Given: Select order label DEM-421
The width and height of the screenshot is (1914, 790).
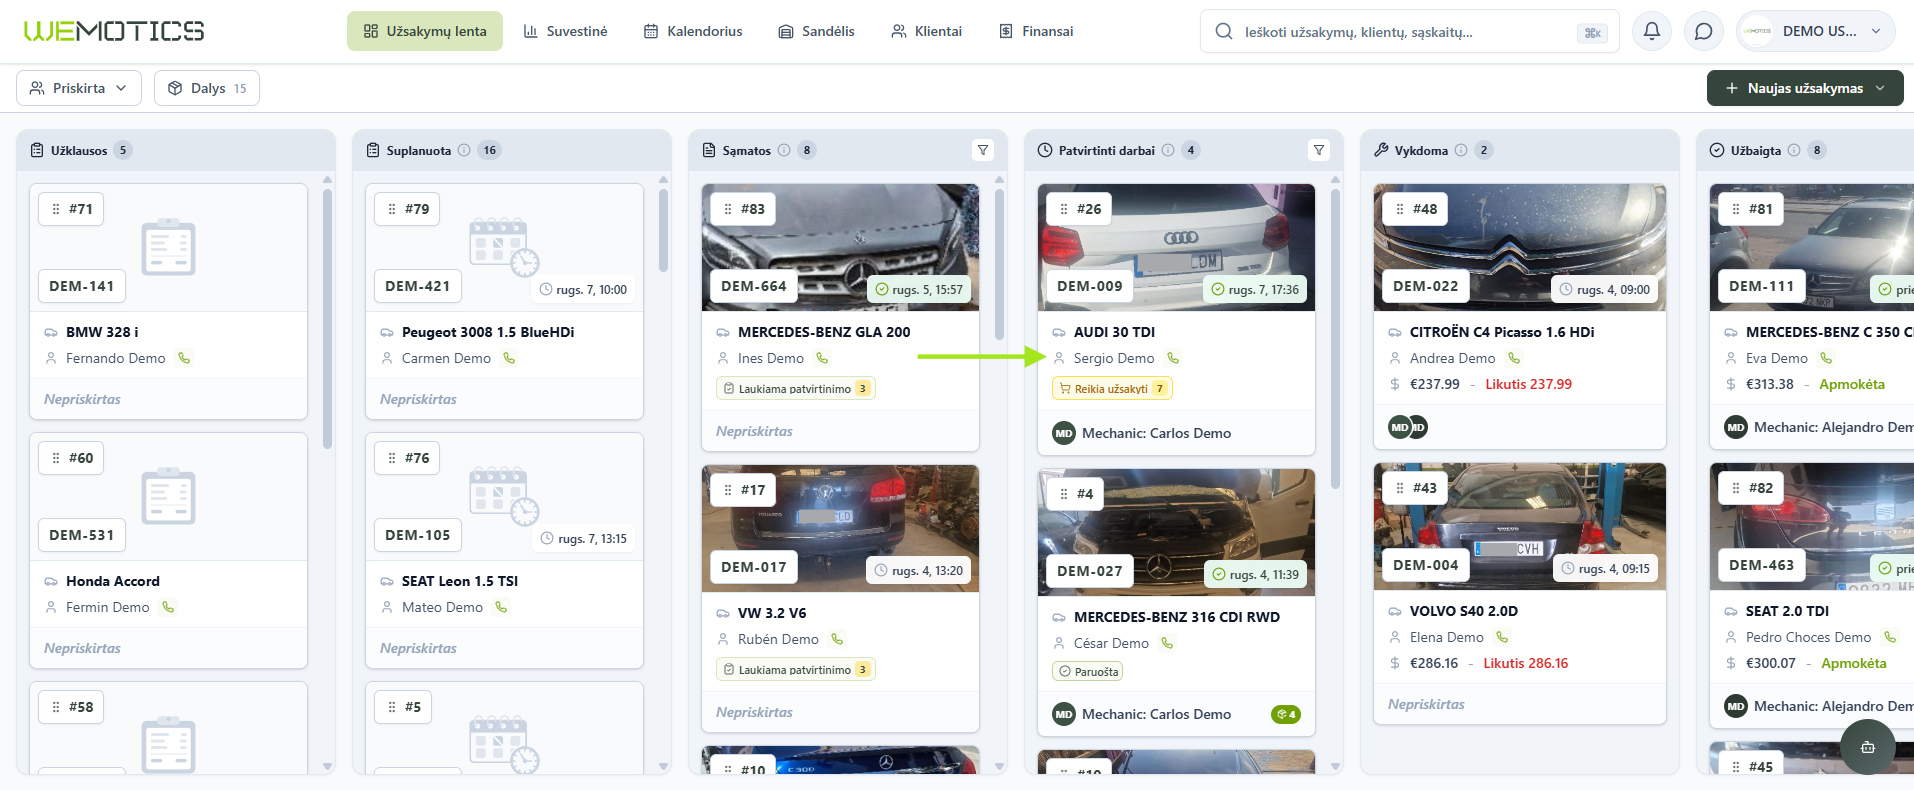Looking at the screenshot, I should [418, 286].
